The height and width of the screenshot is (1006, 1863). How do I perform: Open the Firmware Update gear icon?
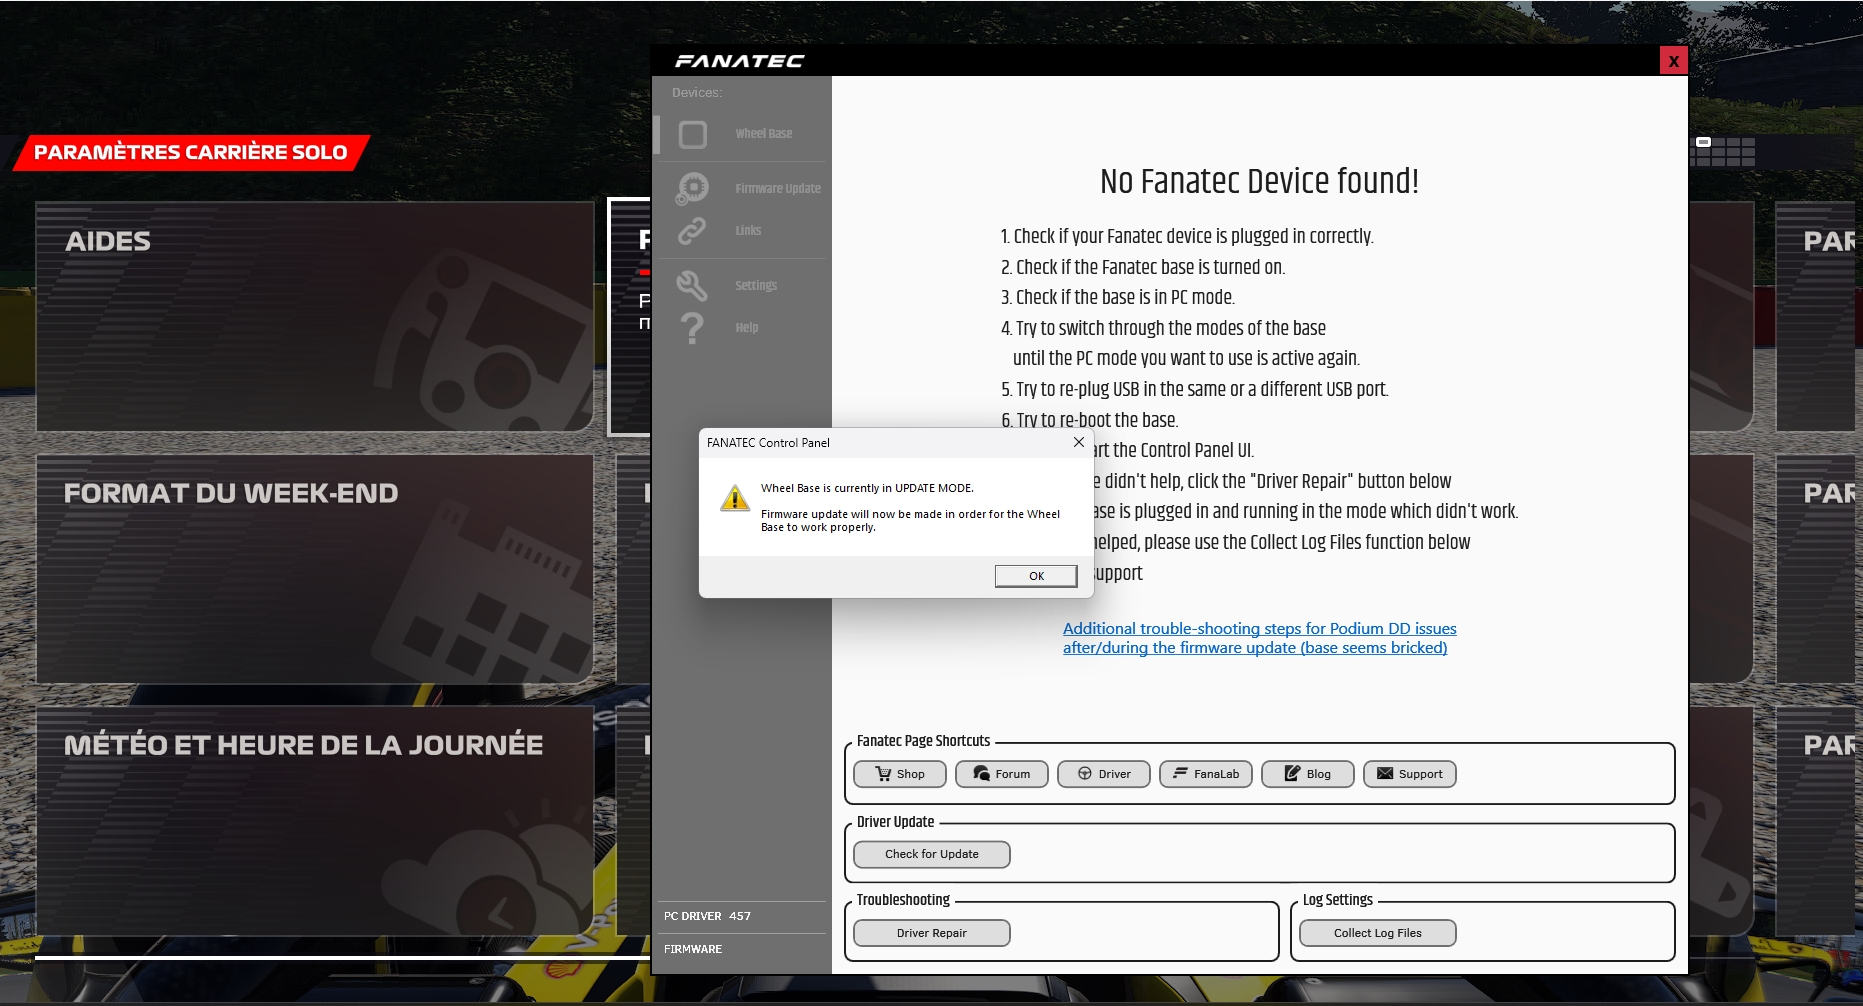tap(692, 188)
